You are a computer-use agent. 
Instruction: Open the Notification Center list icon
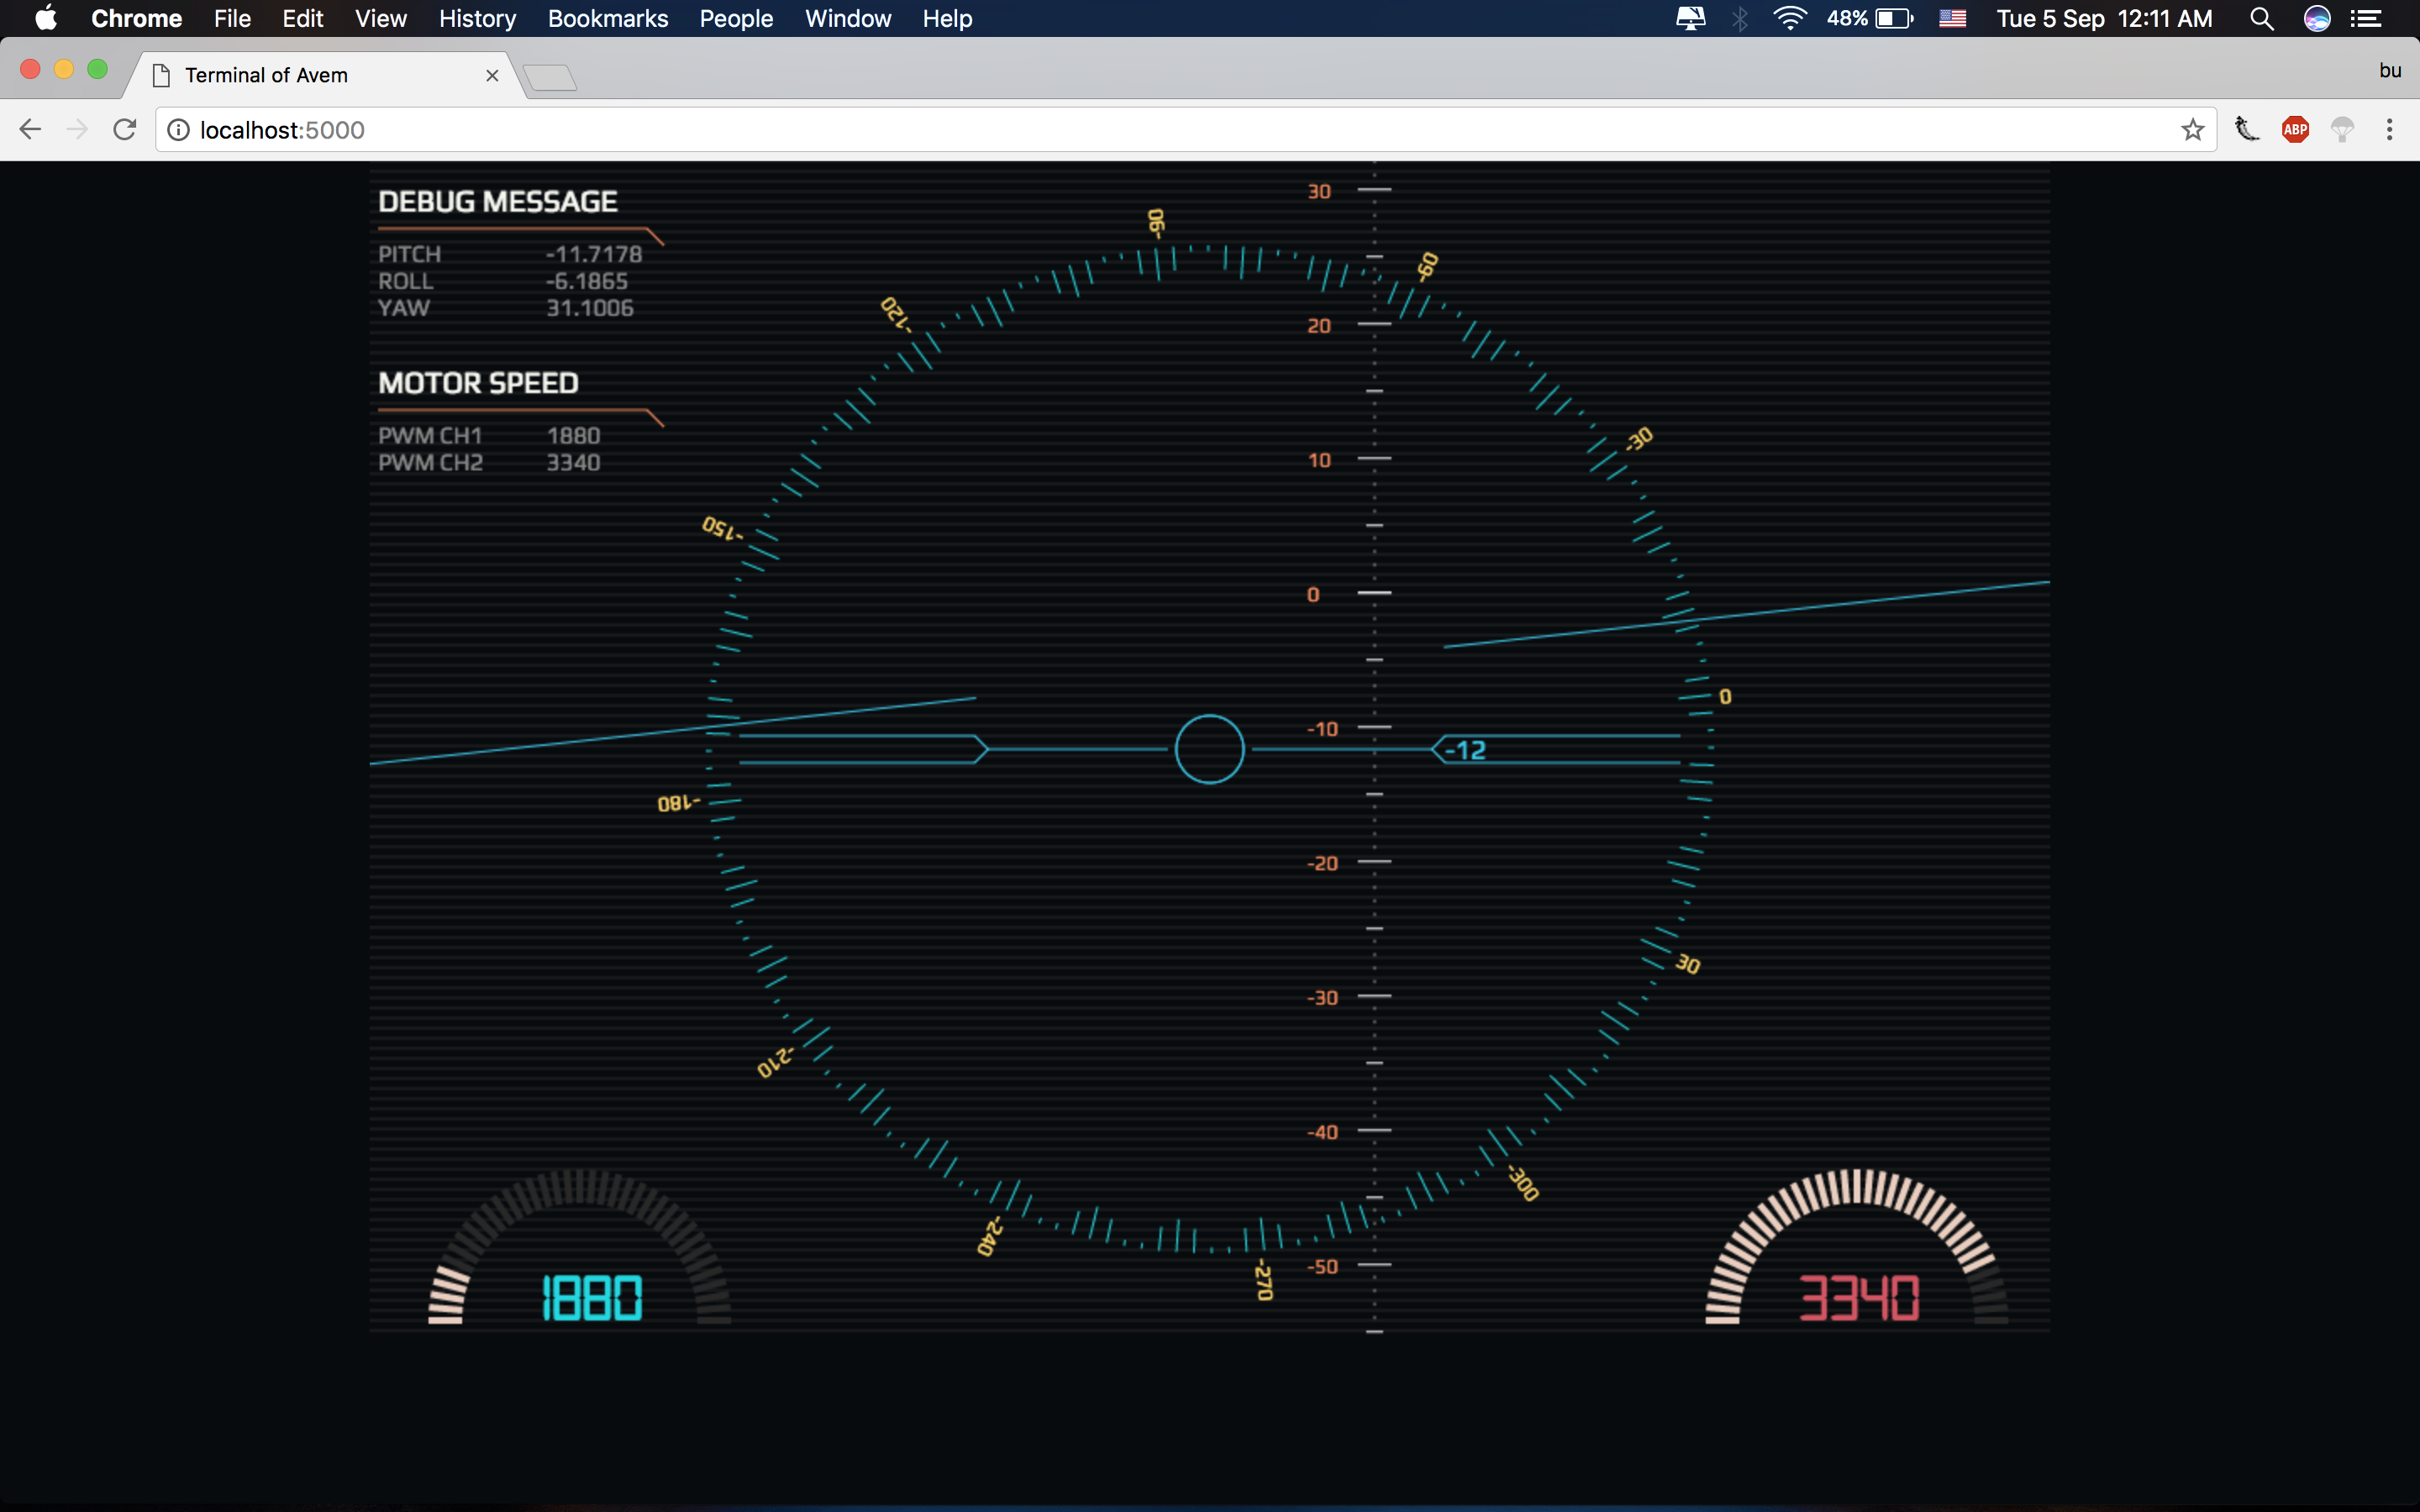point(2365,19)
